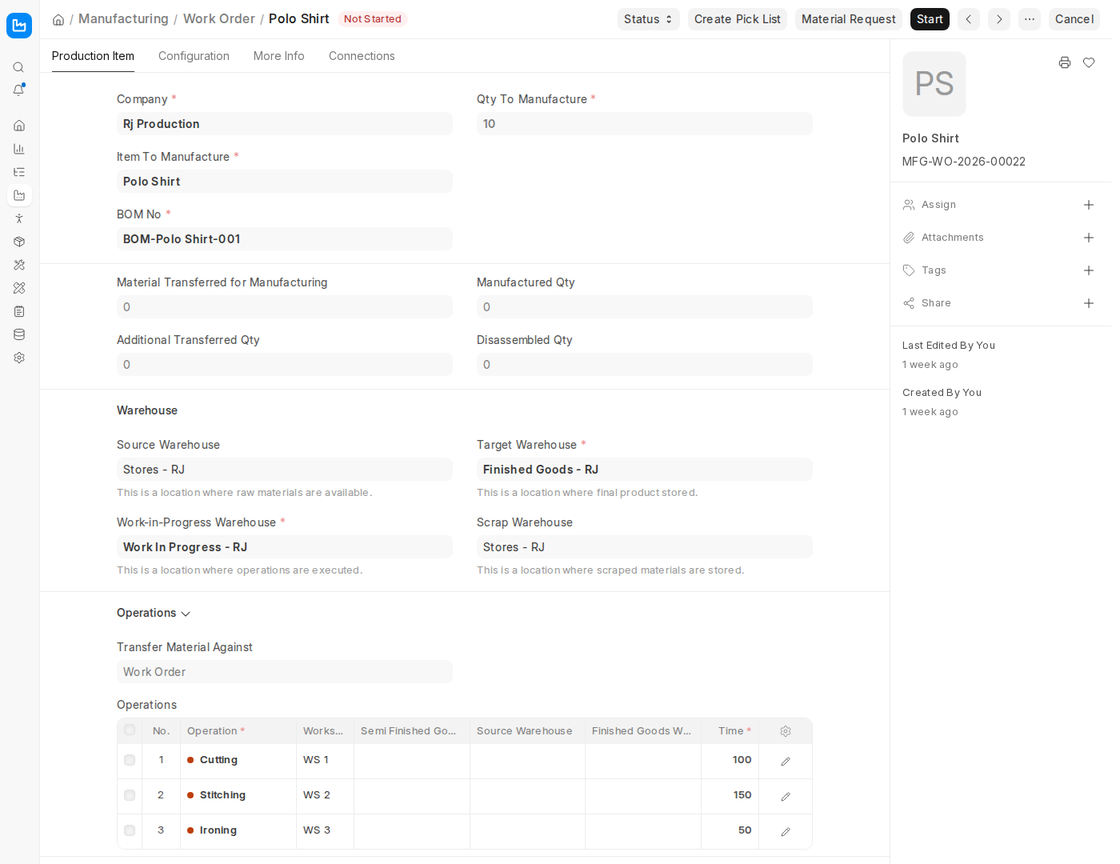Open the Scrap Warehouse field

pos(644,548)
